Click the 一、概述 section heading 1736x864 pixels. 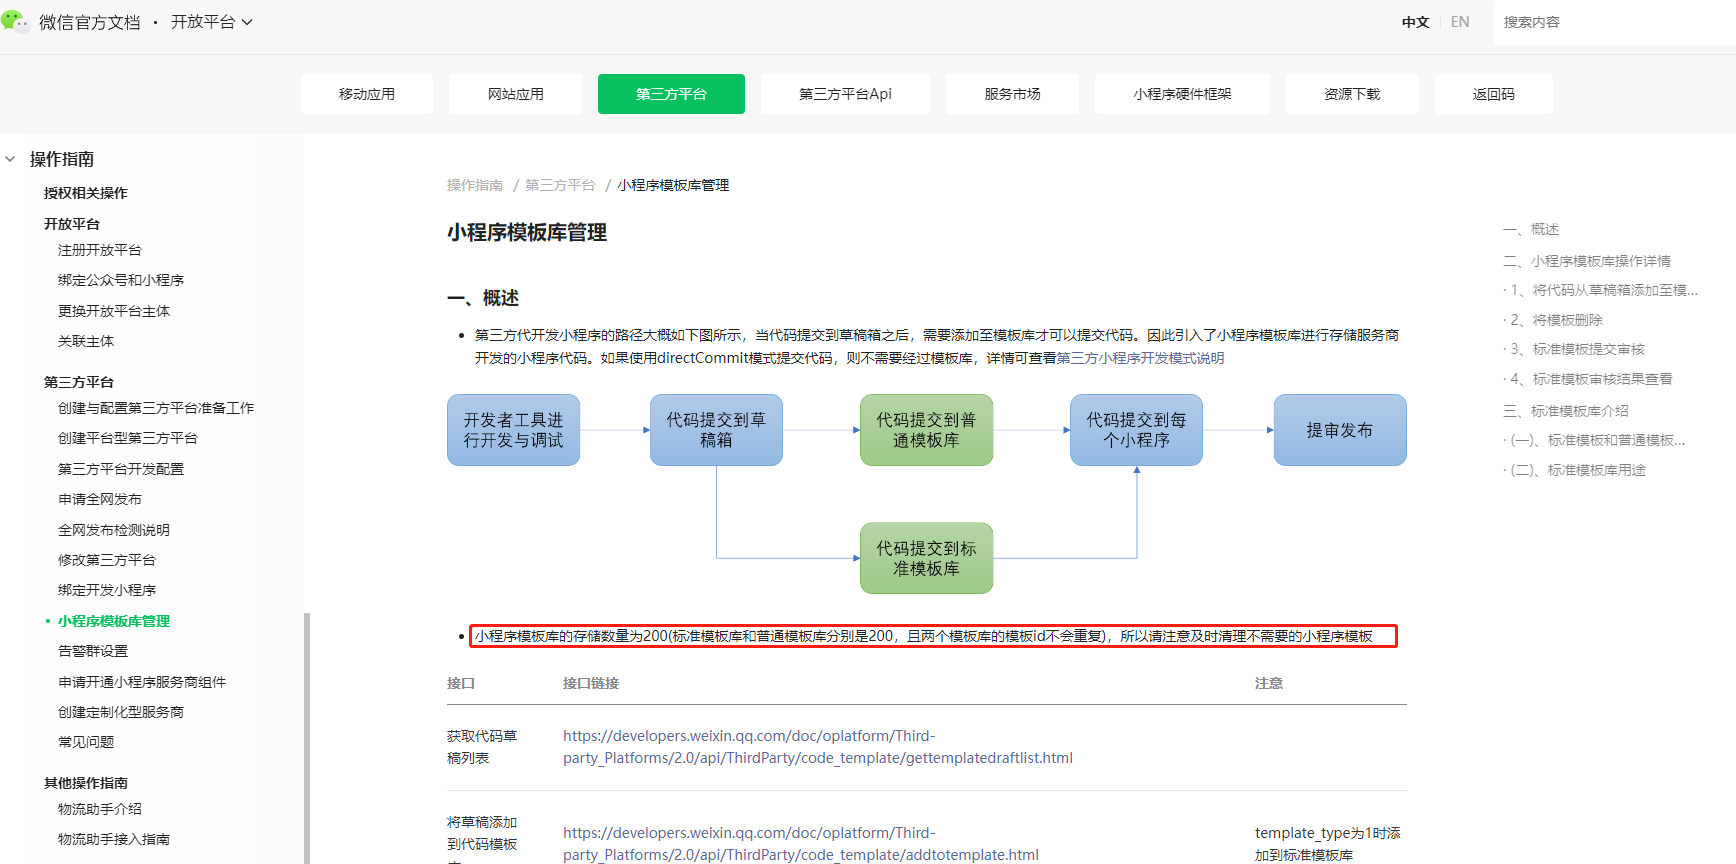483,298
